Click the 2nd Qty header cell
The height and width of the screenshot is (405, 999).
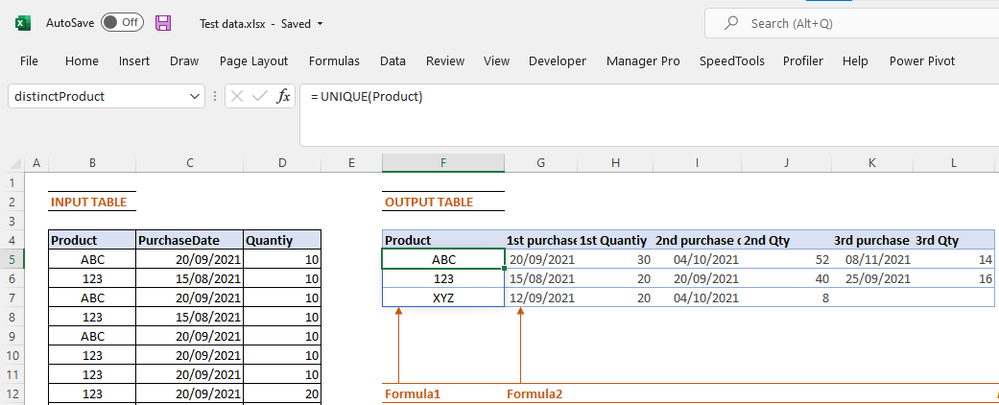click(x=787, y=240)
